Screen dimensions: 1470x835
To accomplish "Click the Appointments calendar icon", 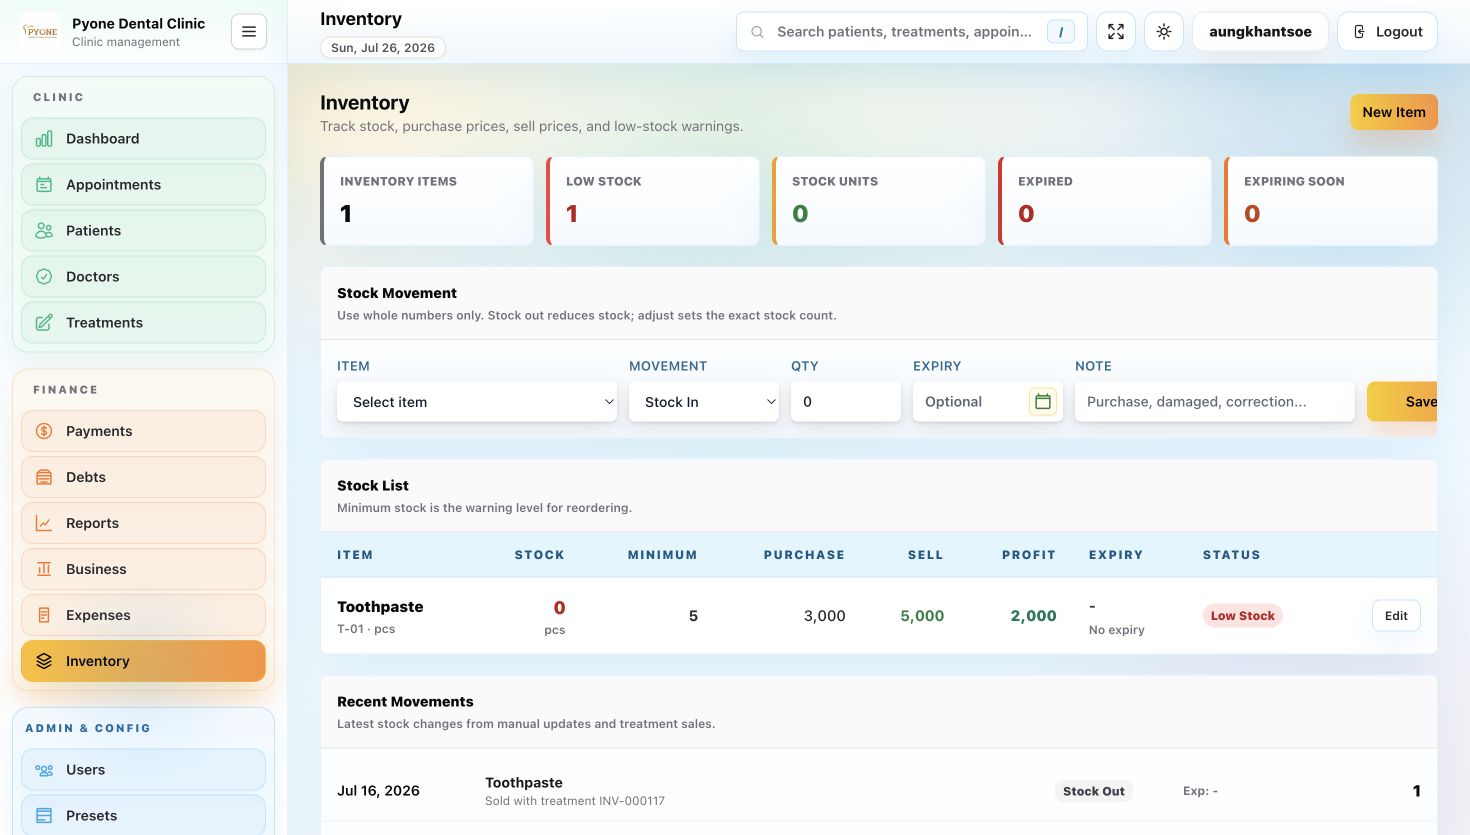I will pyautogui.click(x=44, y=185).
